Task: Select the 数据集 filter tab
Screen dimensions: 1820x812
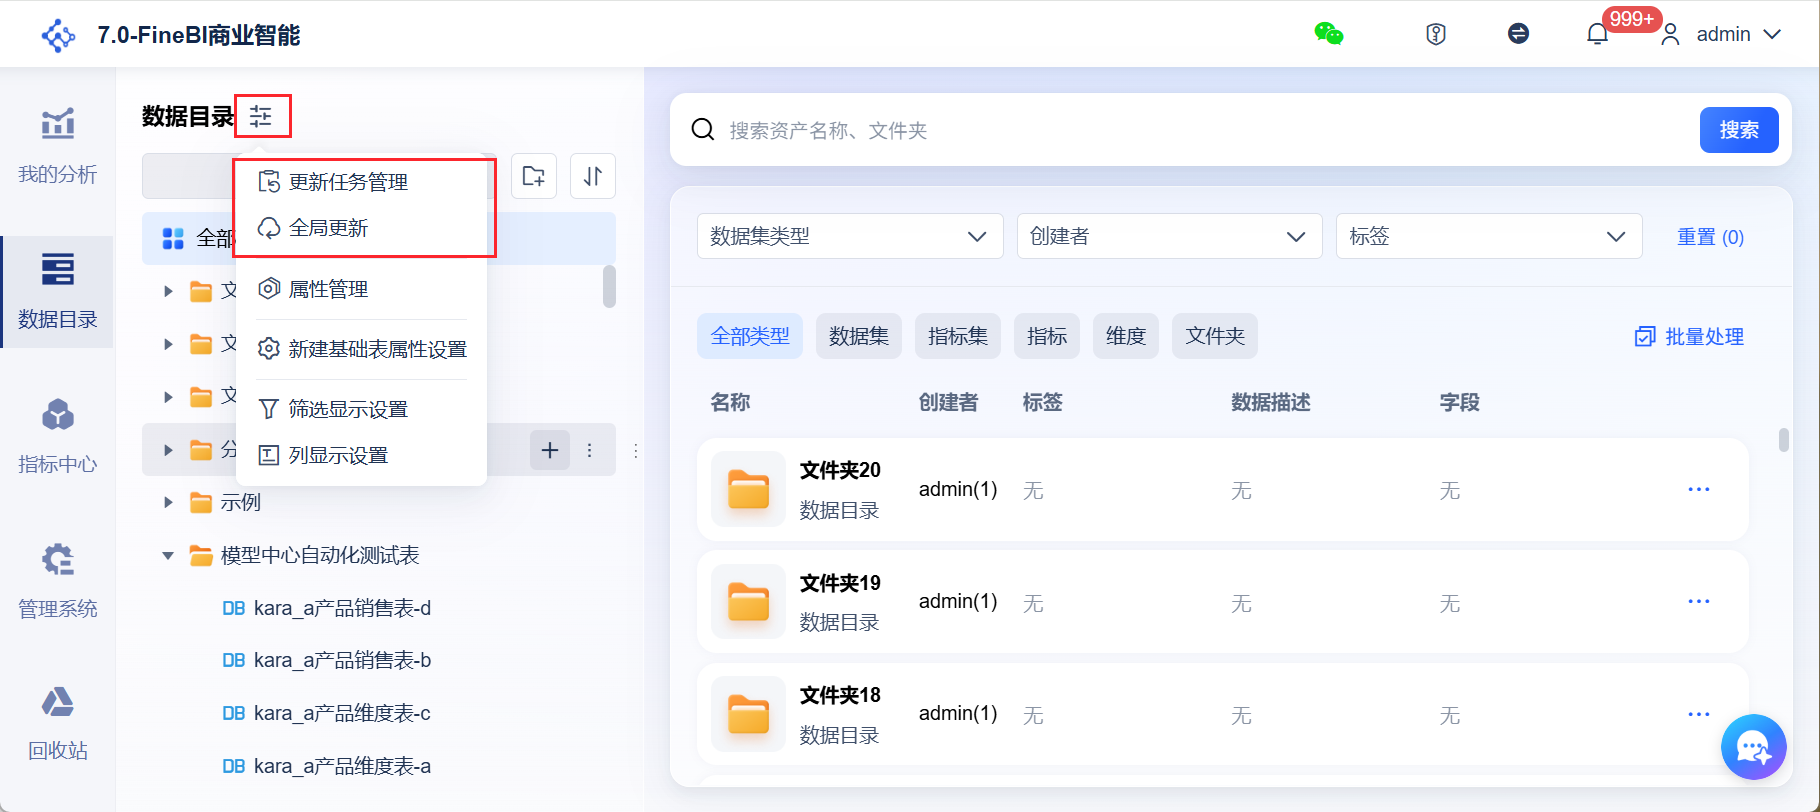Action: (x=859, y=336)
